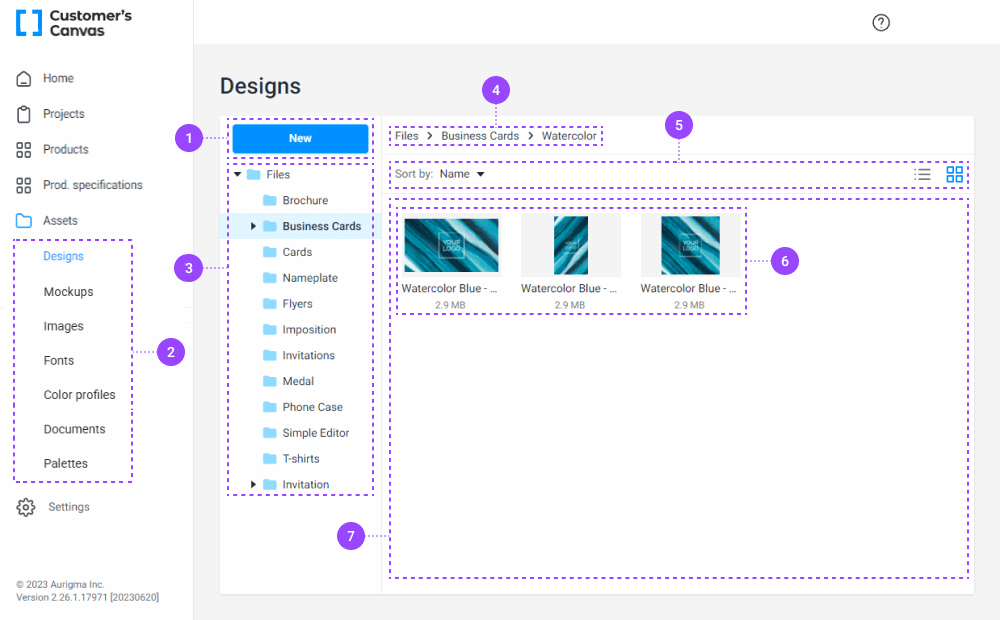Open the Home section from the sidebar
Image resolution: width=1000 pixels, height=620 pixels.
(24, 78)
